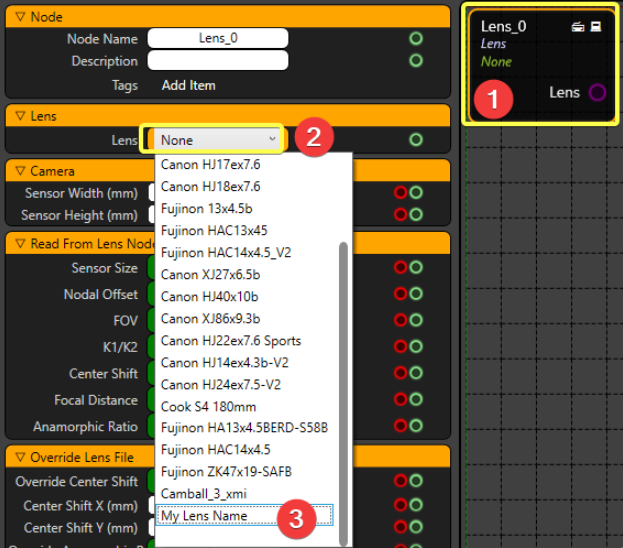
Task: Click Add Item next to Tags
Action: (188, 86)
